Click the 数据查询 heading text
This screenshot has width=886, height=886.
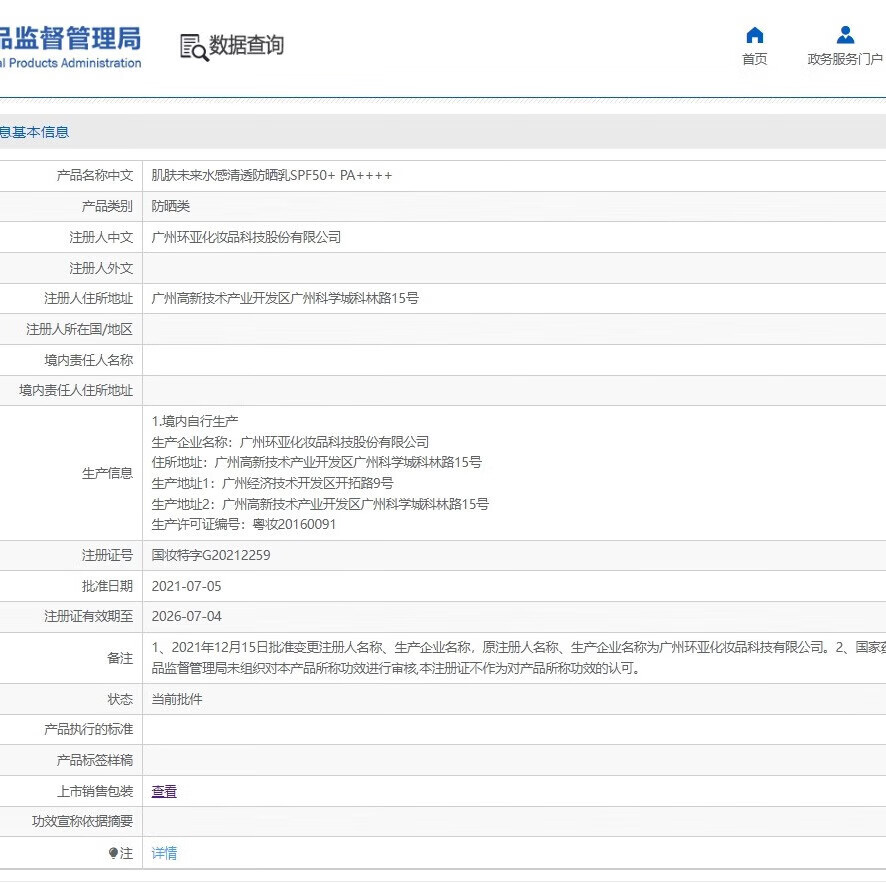[246, 46]
